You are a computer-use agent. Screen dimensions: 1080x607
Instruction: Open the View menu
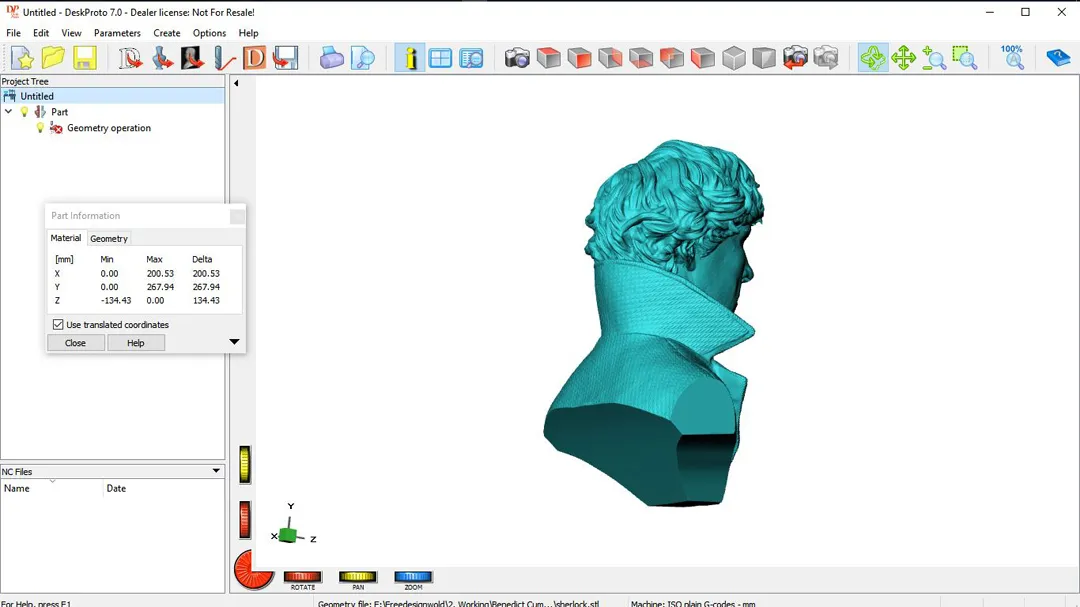[71, 33]
